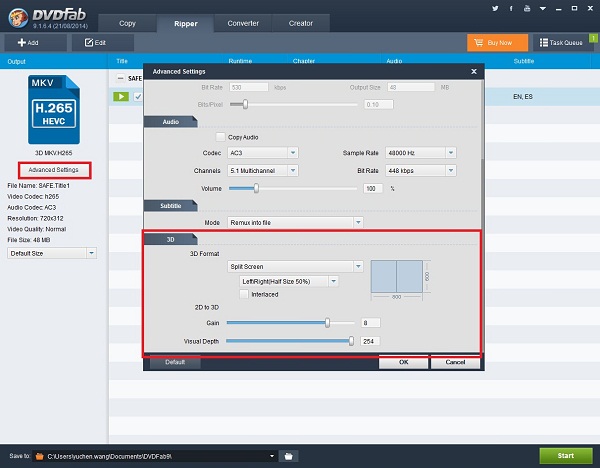Click the Output Size input field
Viewport: 600px width, 468px height.
point(411,87)
